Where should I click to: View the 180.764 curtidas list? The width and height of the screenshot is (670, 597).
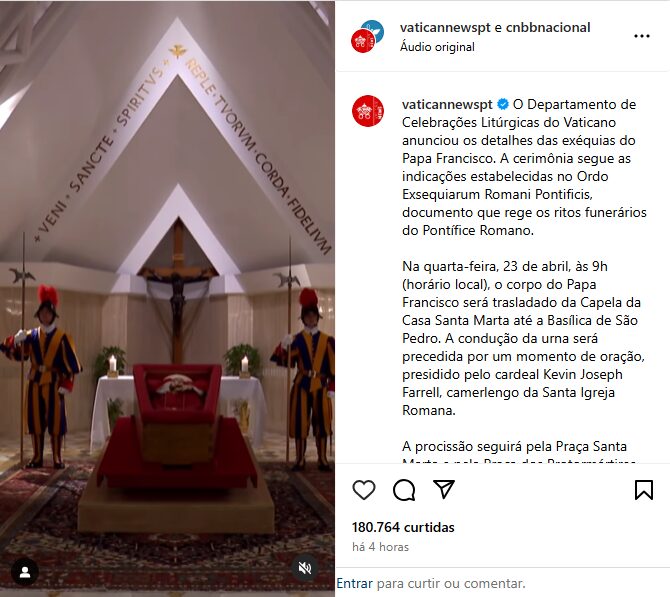tap(403, 527)
